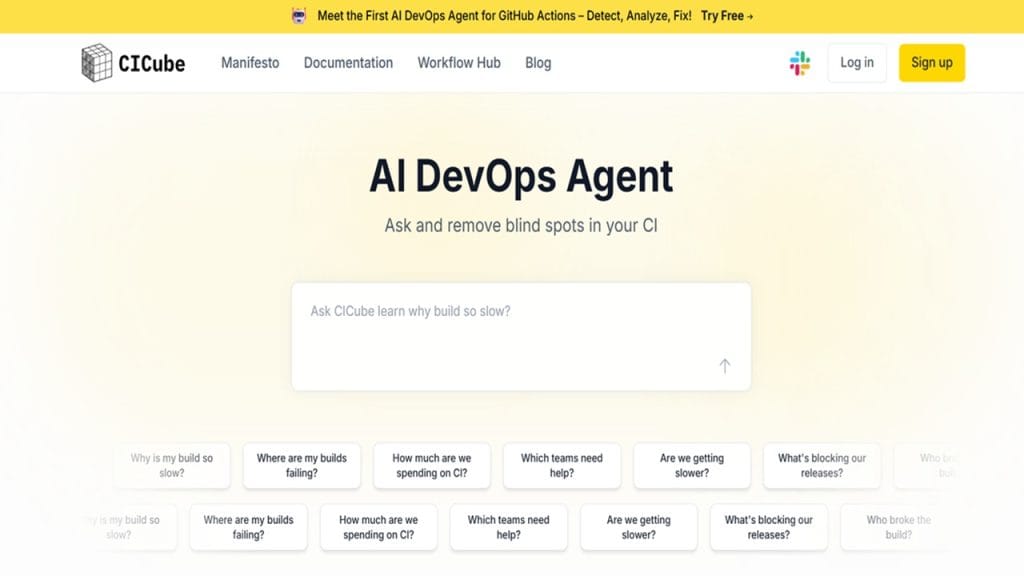Open Workflow Hub from the navigation
Screen dimensions: 1024x576
point(459,63)
